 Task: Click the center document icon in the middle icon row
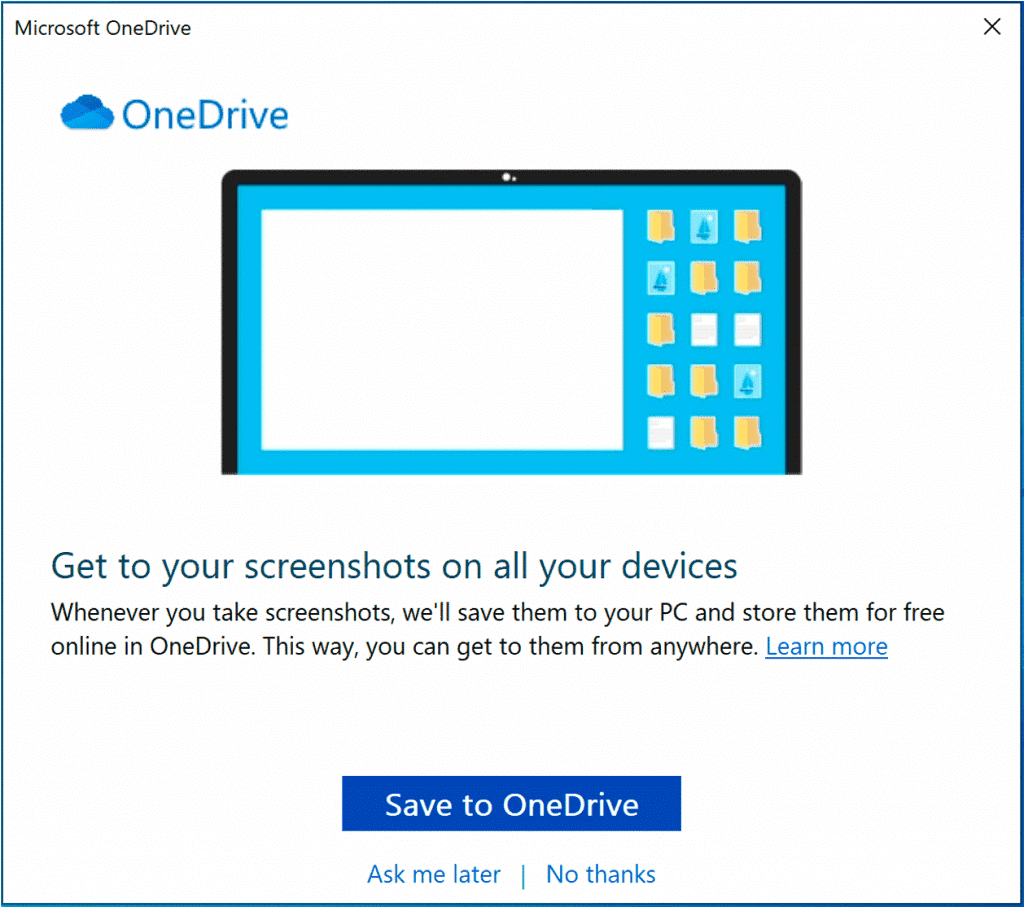pyautogui.click(x=704, y=330)
